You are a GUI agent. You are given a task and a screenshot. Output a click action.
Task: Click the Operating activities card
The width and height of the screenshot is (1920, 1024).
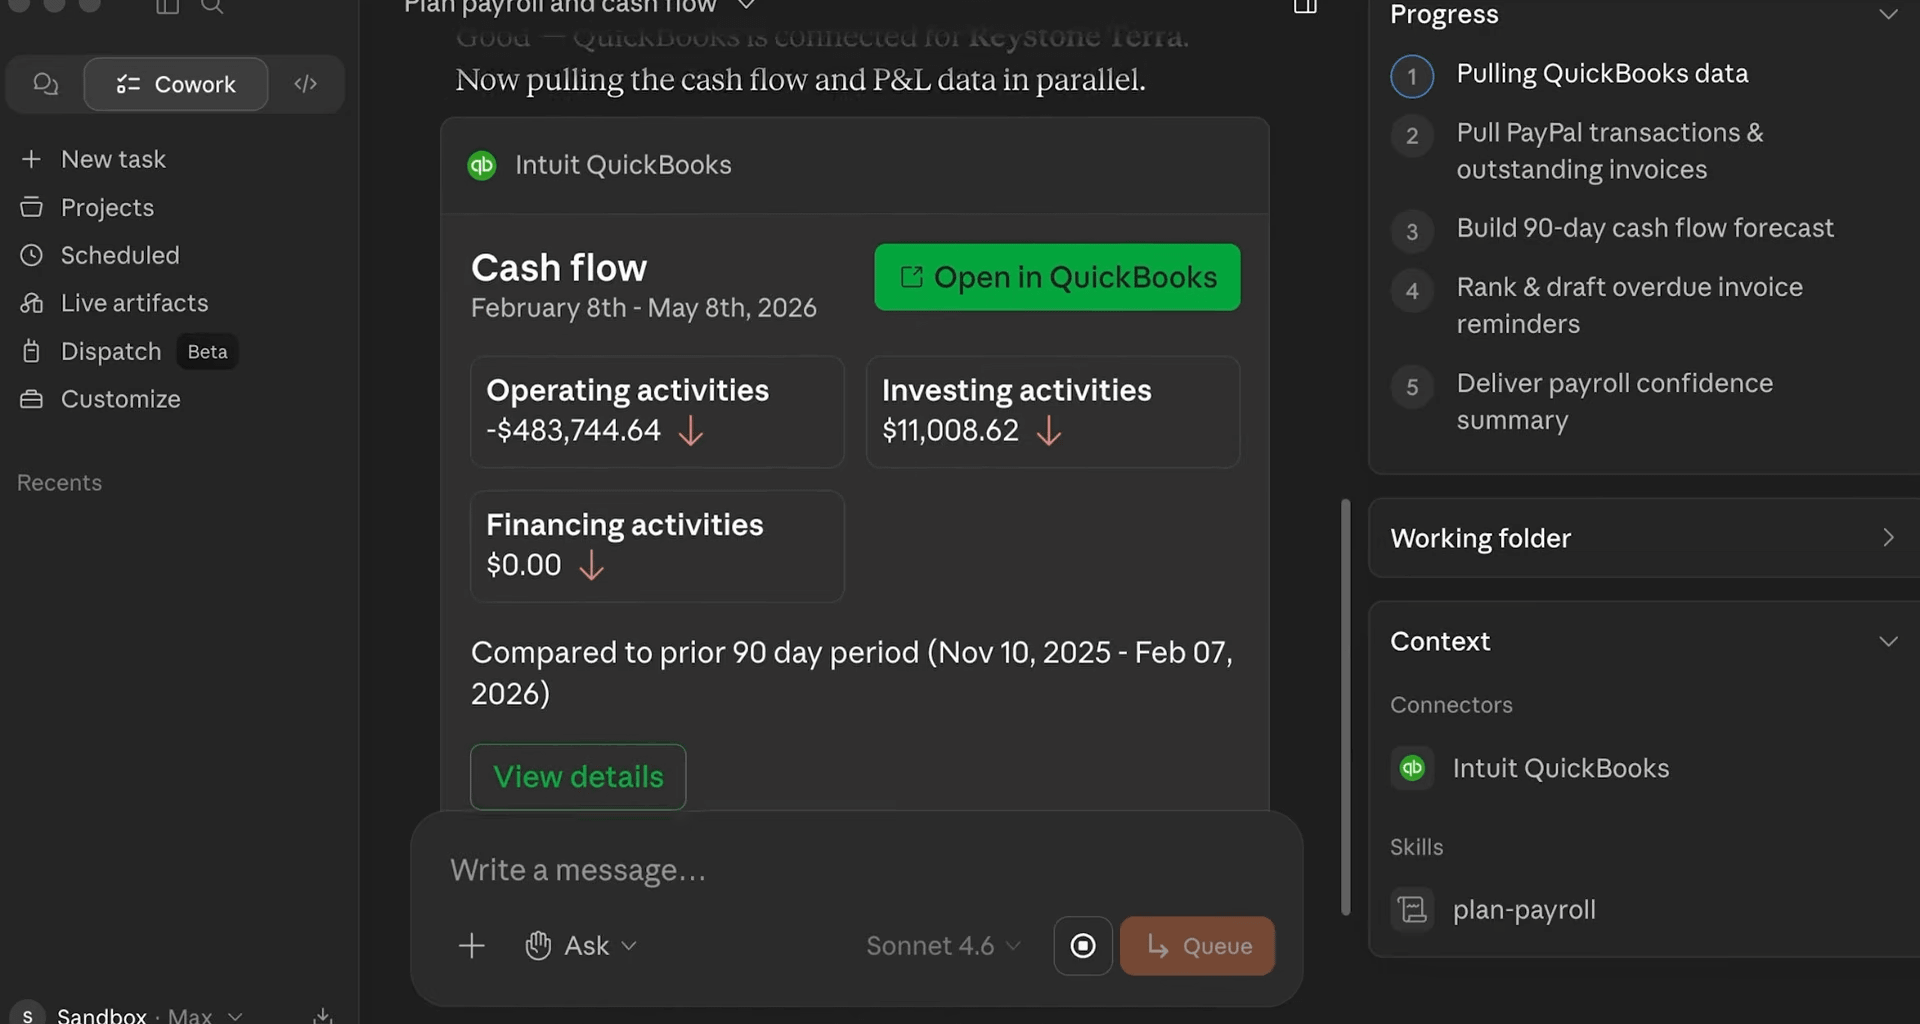657,411
